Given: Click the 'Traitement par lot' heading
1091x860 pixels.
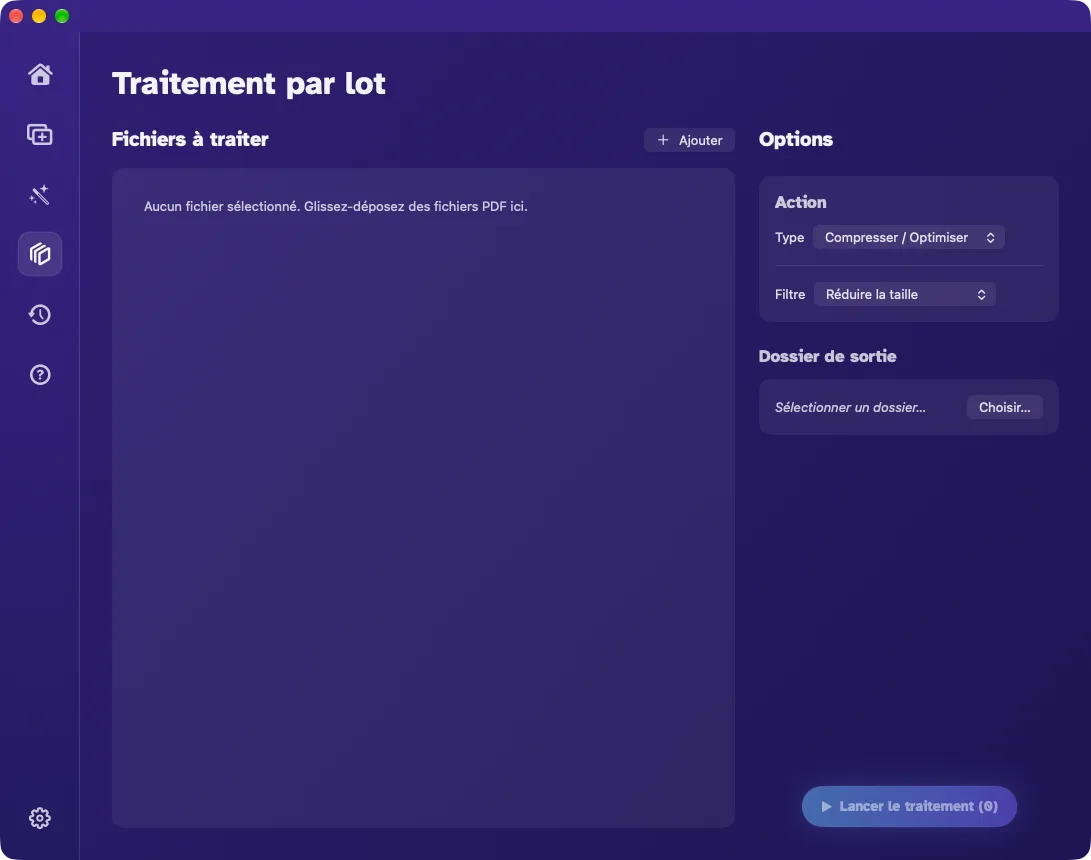Looking at the screenshot, I should (x=248, y=83).
